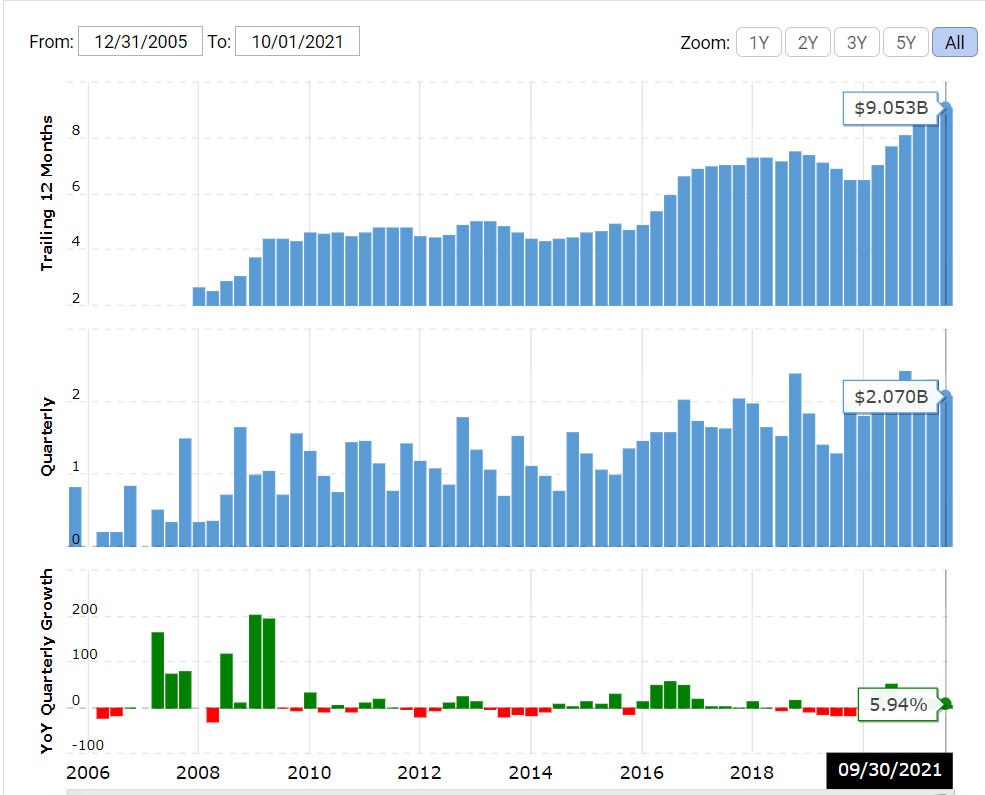Viewport: 985px width, 795px height.
Task: Click the 2014 x-axis year label
Action: (530, 771)
